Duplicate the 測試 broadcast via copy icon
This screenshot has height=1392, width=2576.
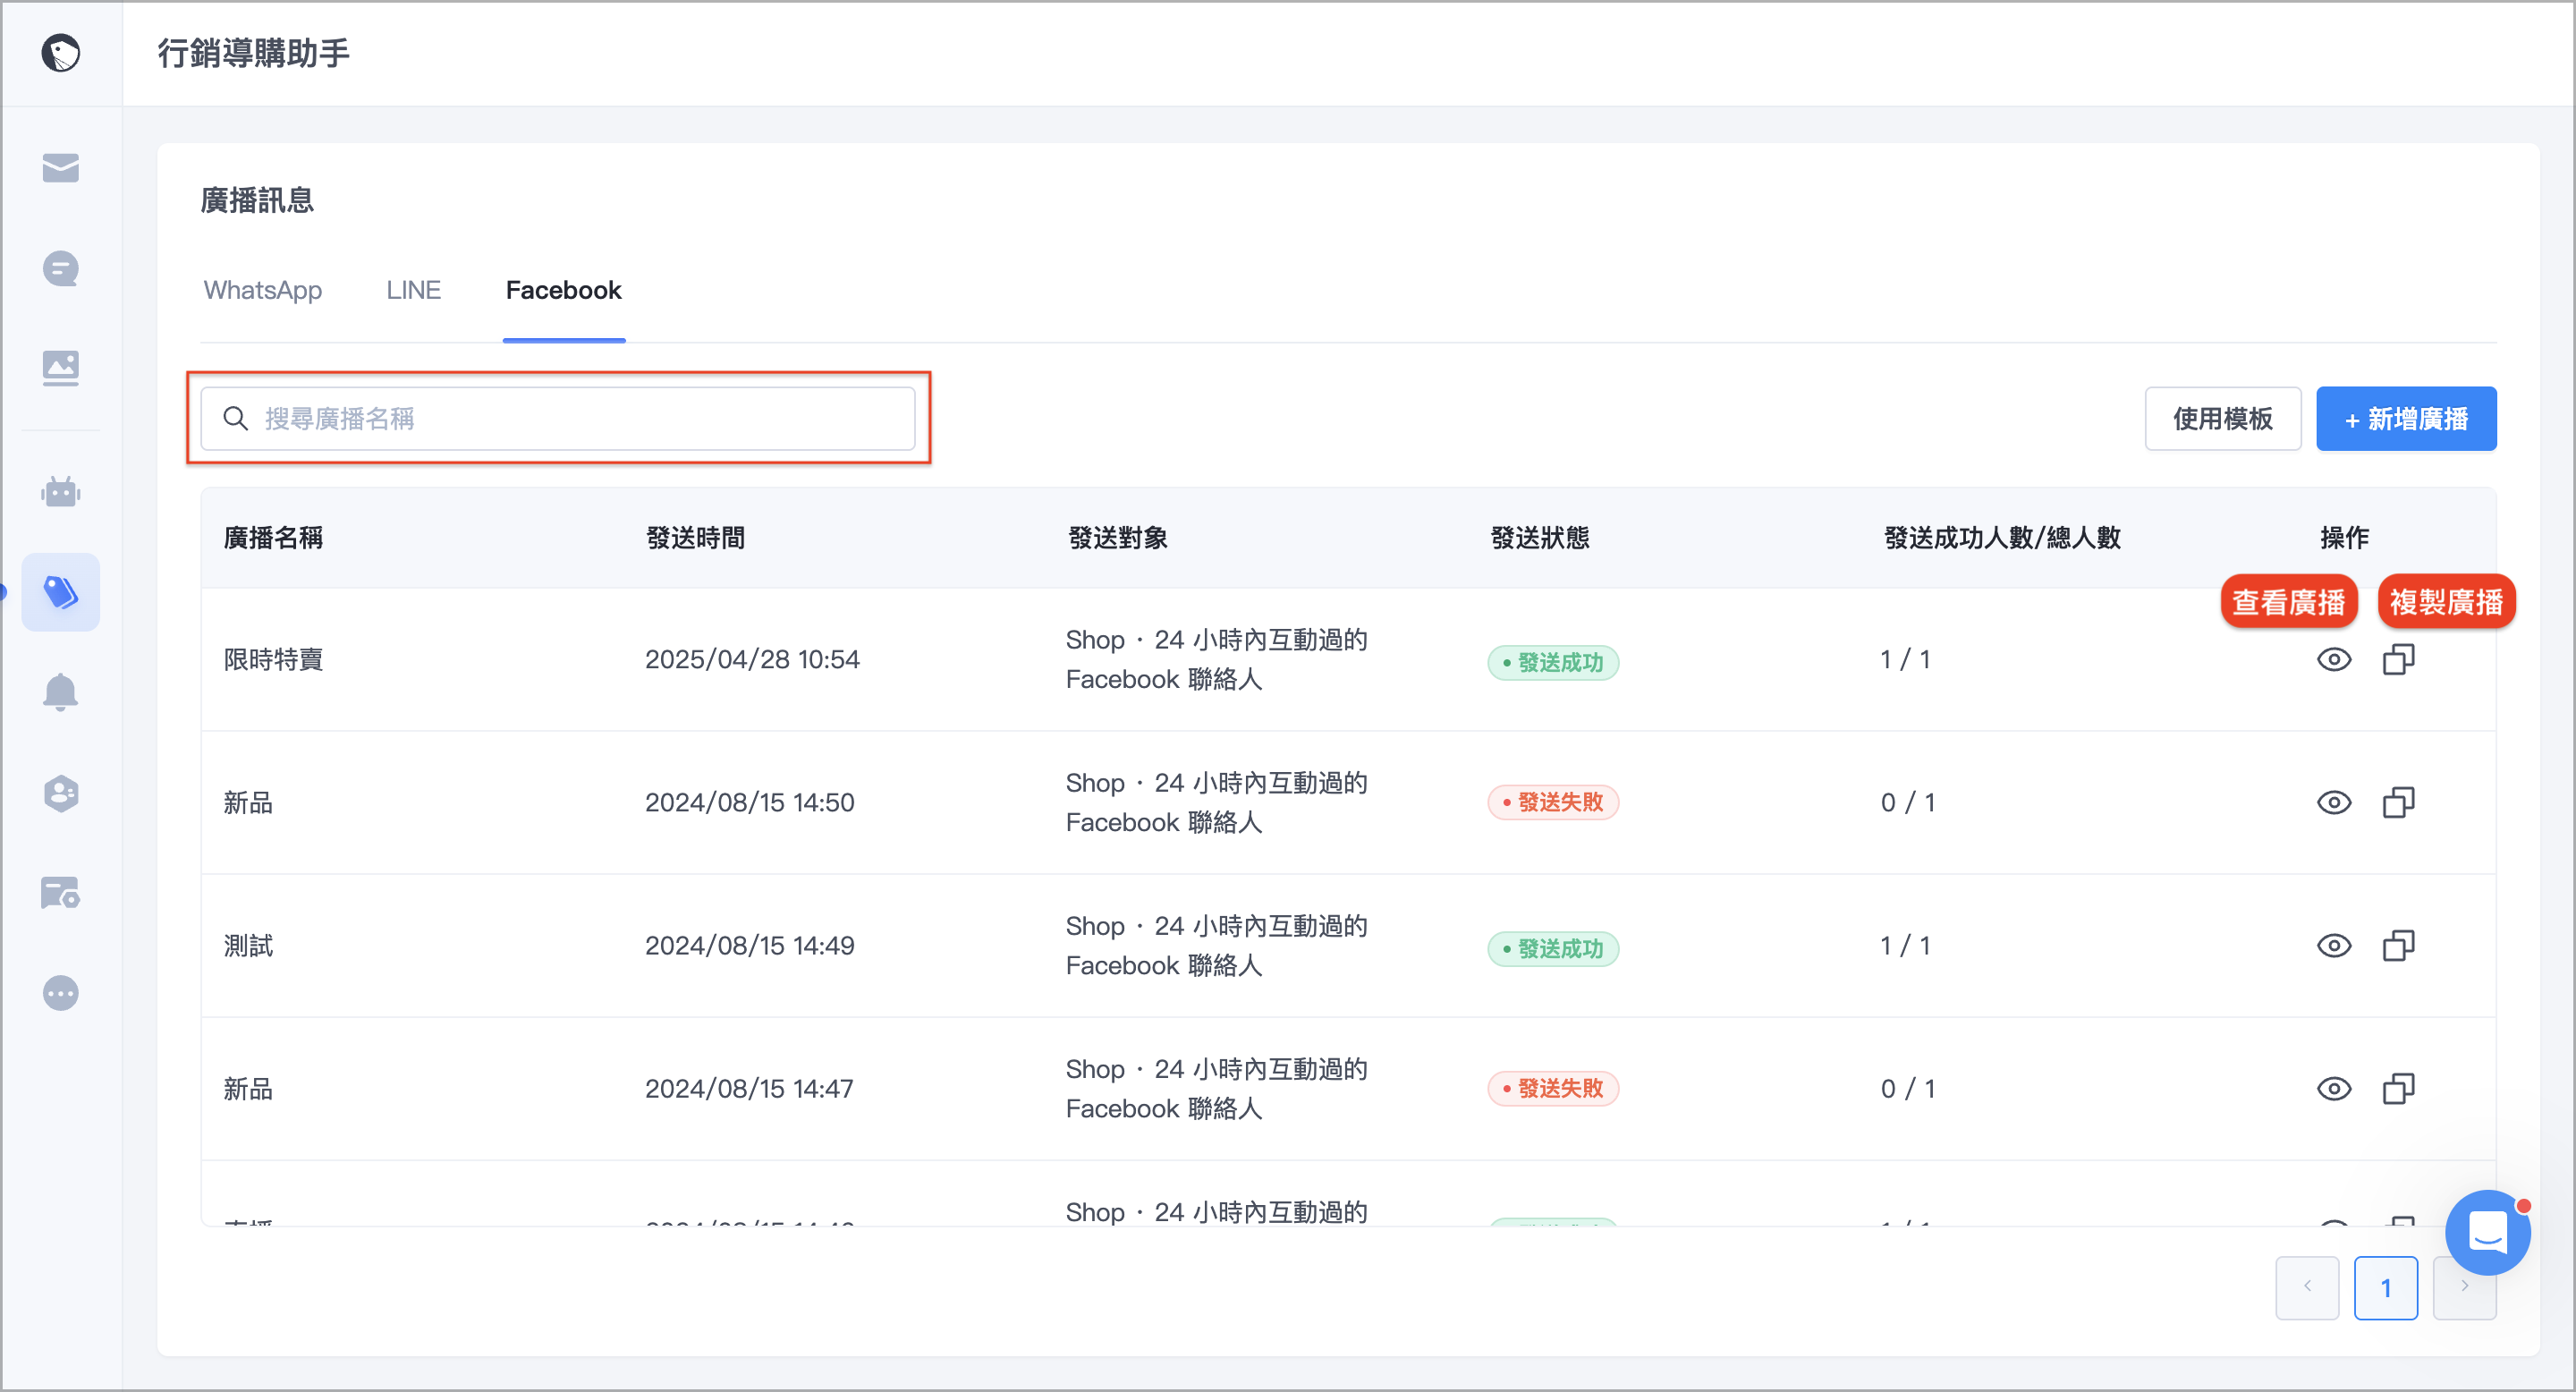pos(2398,946)
